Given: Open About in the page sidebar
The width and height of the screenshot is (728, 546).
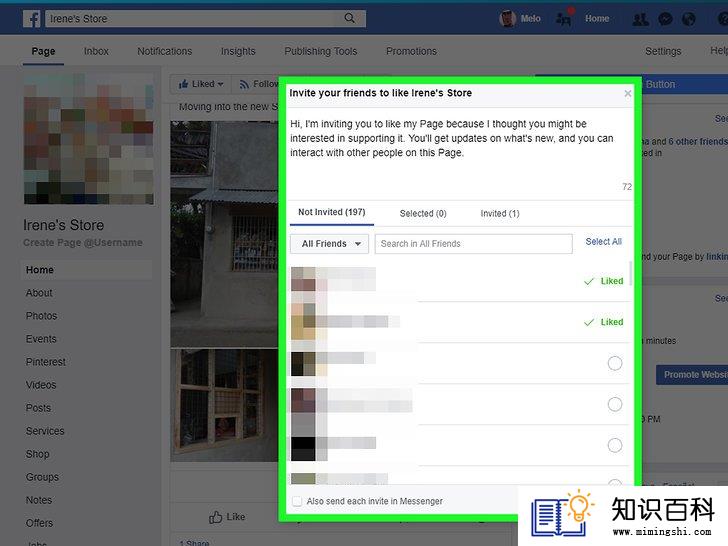Looking at the screenshot, I should [39, 293].
